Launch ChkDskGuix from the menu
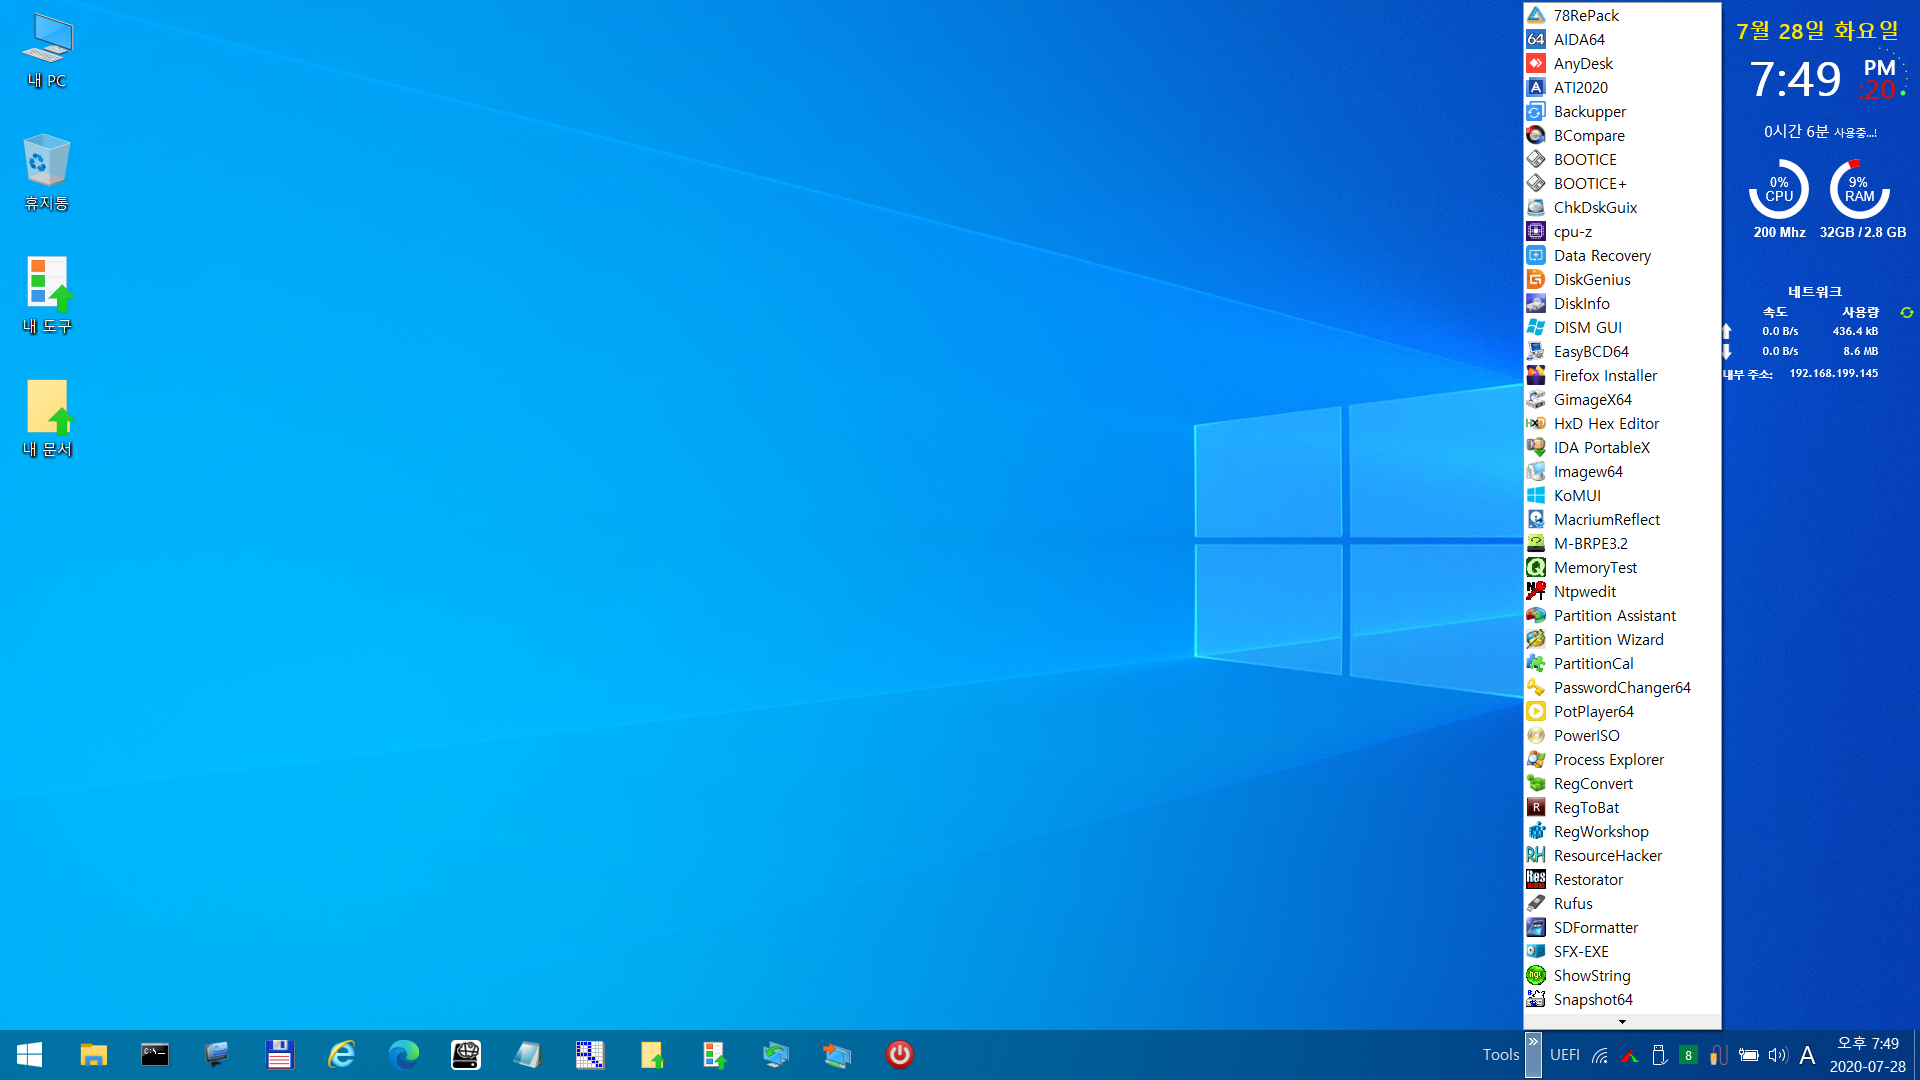The height and width of the screenshot is (1080, 1920). tap(1622, 207)
